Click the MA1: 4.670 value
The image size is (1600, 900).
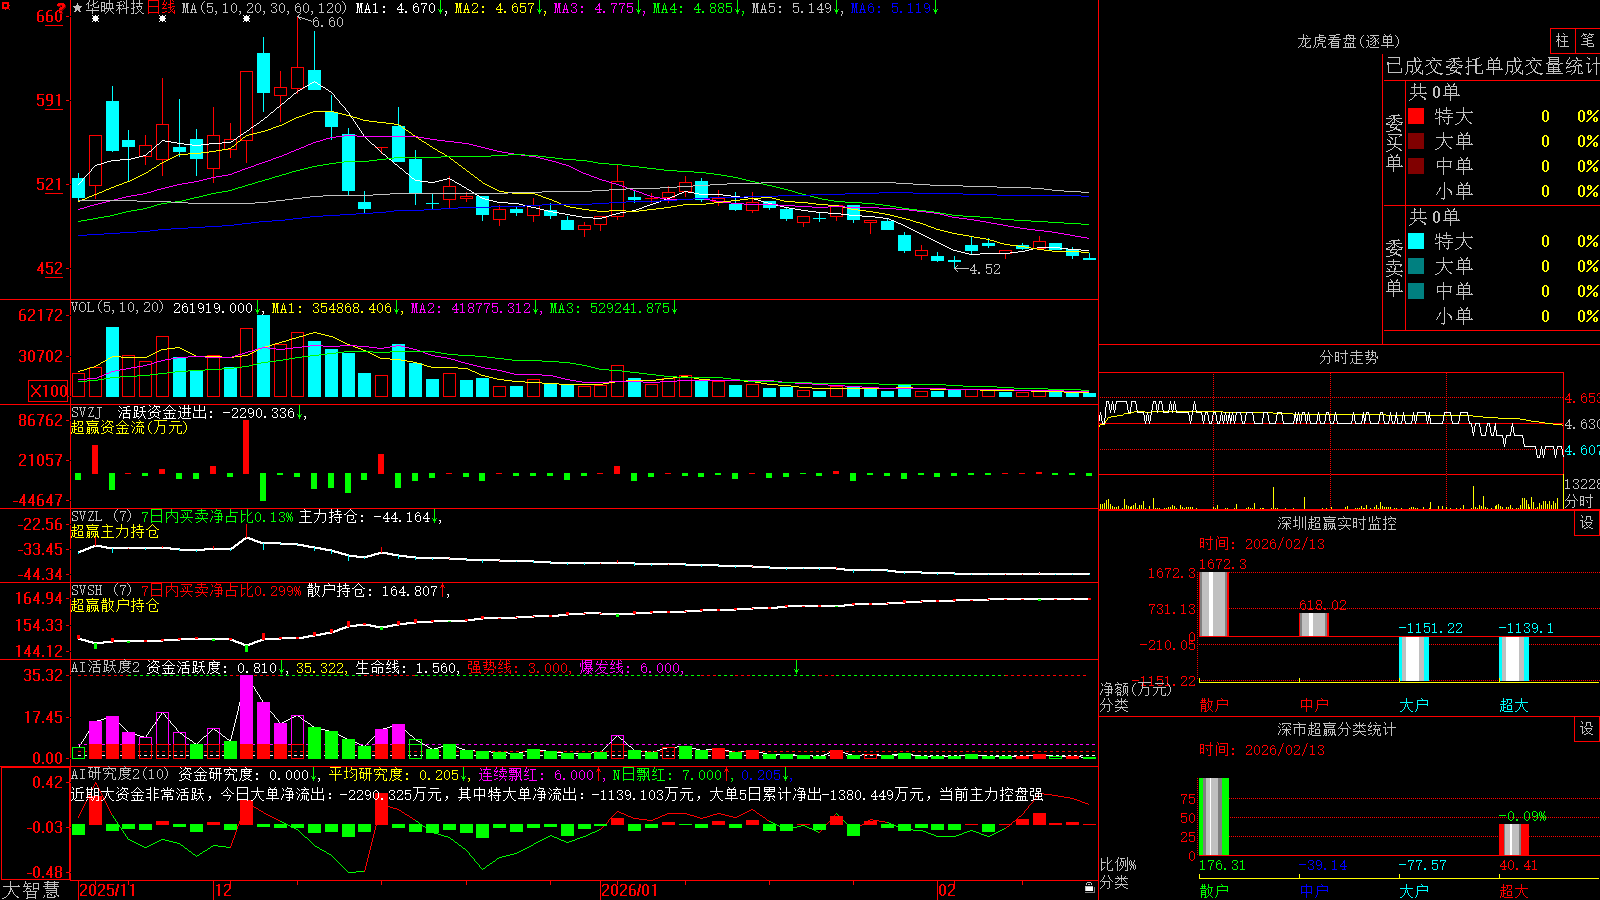[x=396, y=8]
